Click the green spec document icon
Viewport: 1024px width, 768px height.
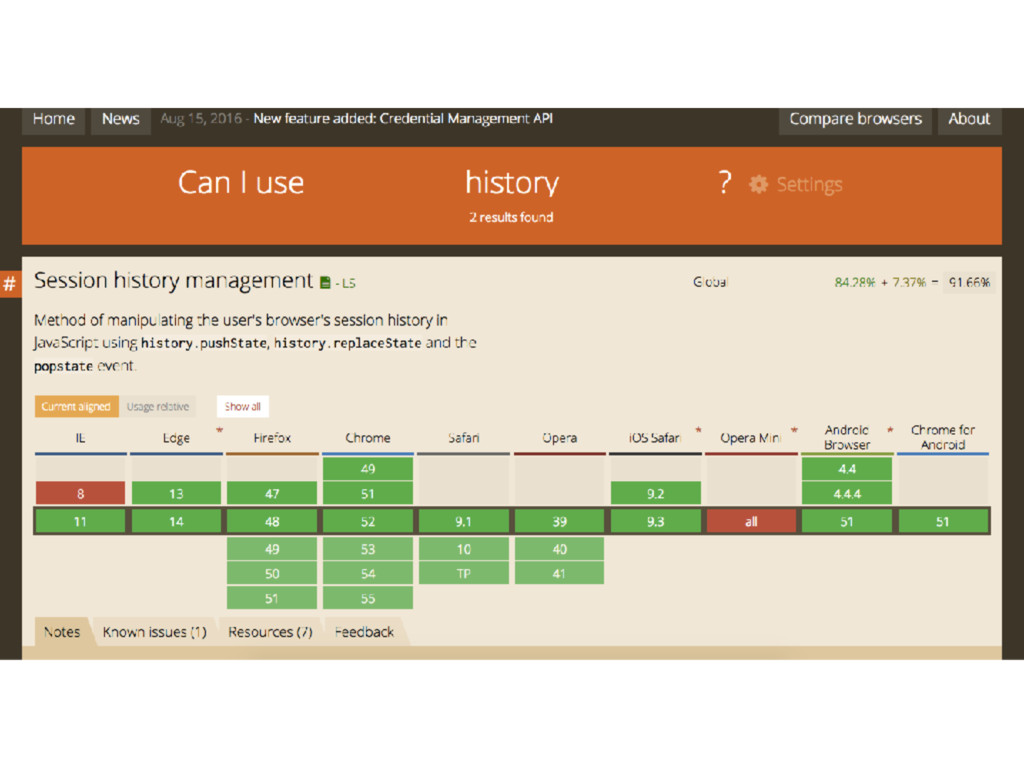point(325,283)
